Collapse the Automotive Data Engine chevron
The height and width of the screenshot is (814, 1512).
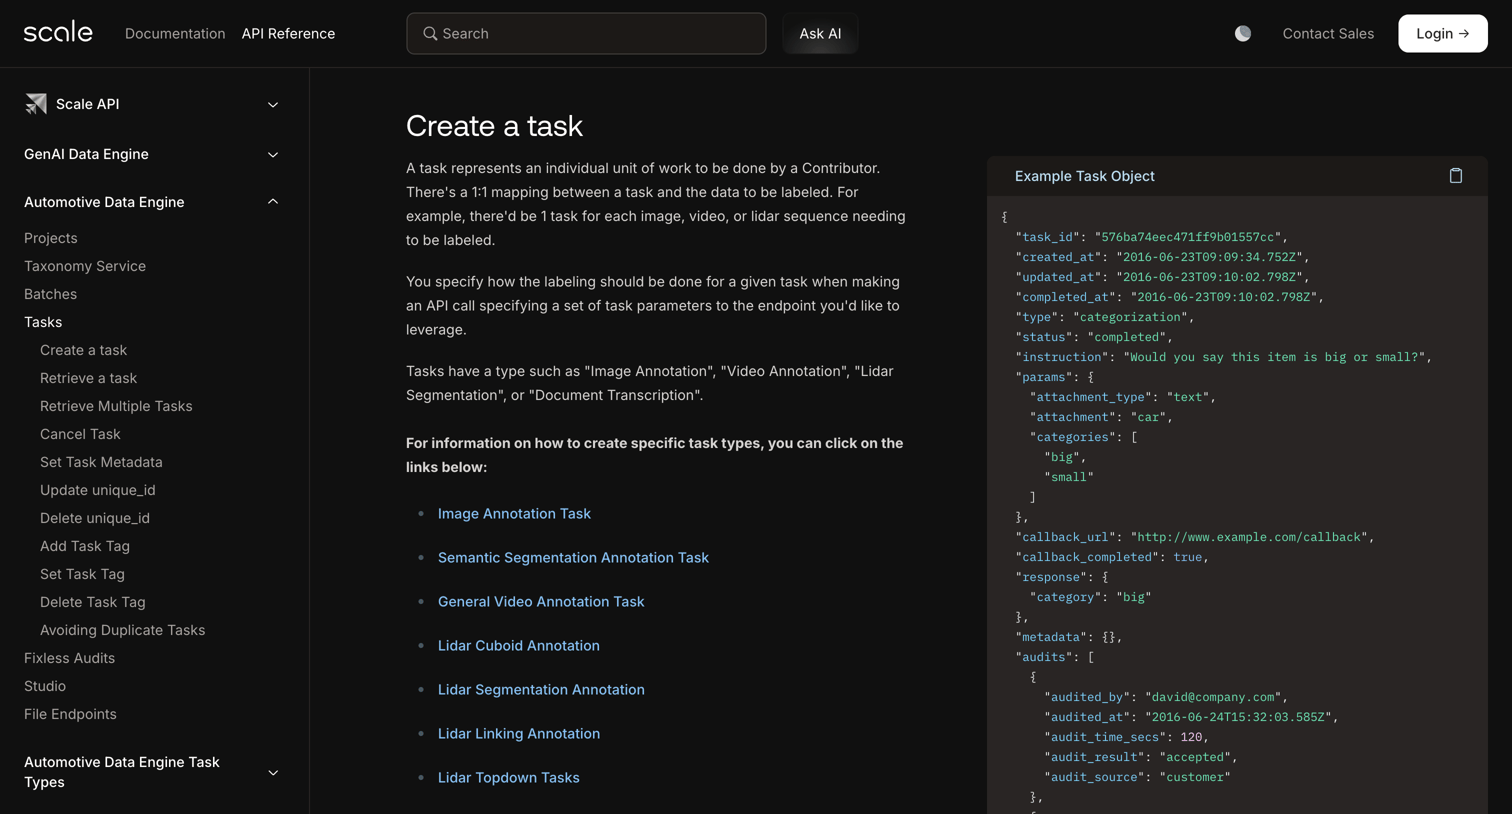tap(273, 202)
